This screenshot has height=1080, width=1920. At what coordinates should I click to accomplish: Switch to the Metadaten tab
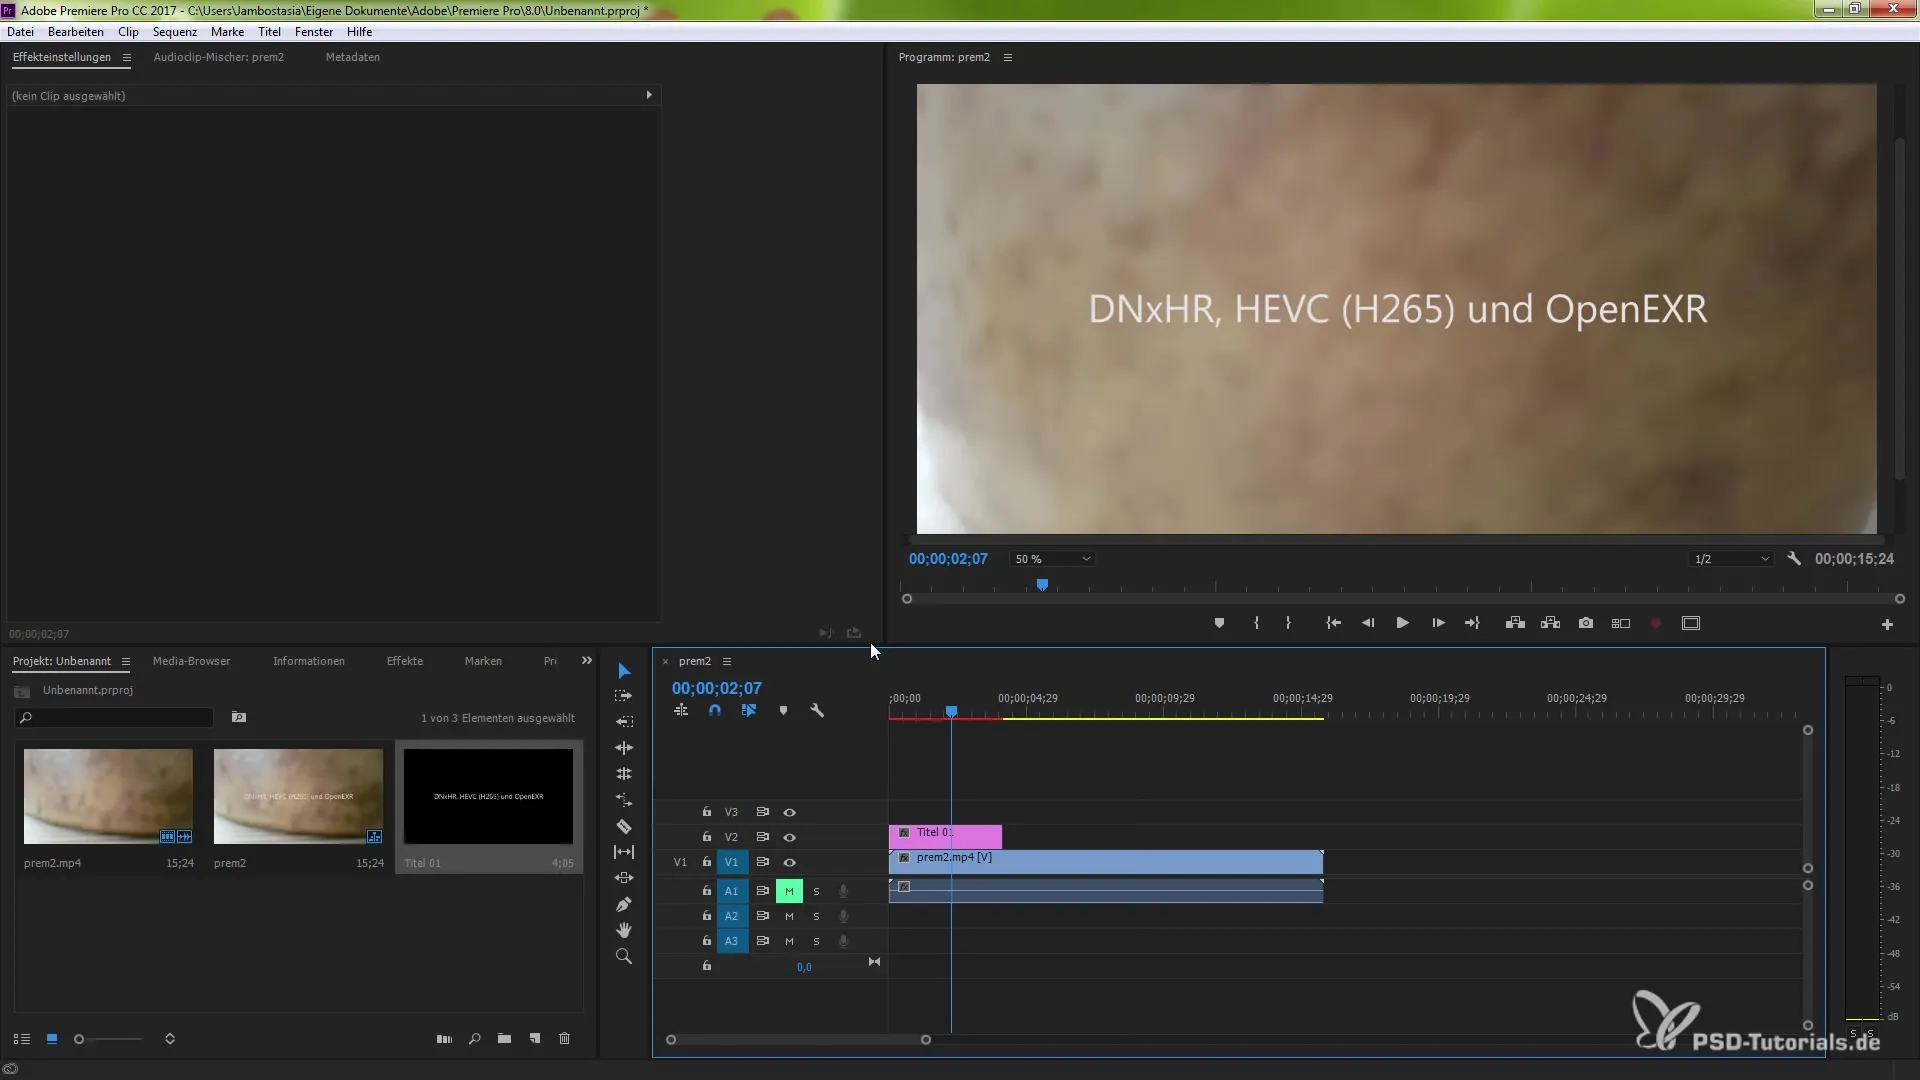tap(353, 58)
